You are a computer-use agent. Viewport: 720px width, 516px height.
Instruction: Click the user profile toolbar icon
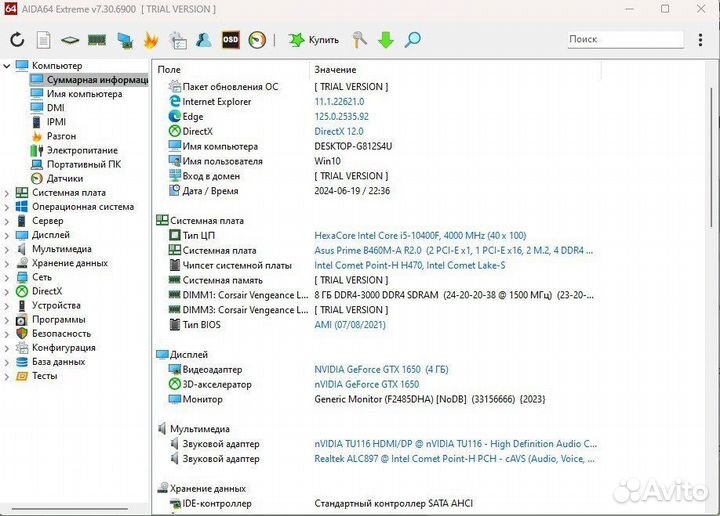[204, 40]
